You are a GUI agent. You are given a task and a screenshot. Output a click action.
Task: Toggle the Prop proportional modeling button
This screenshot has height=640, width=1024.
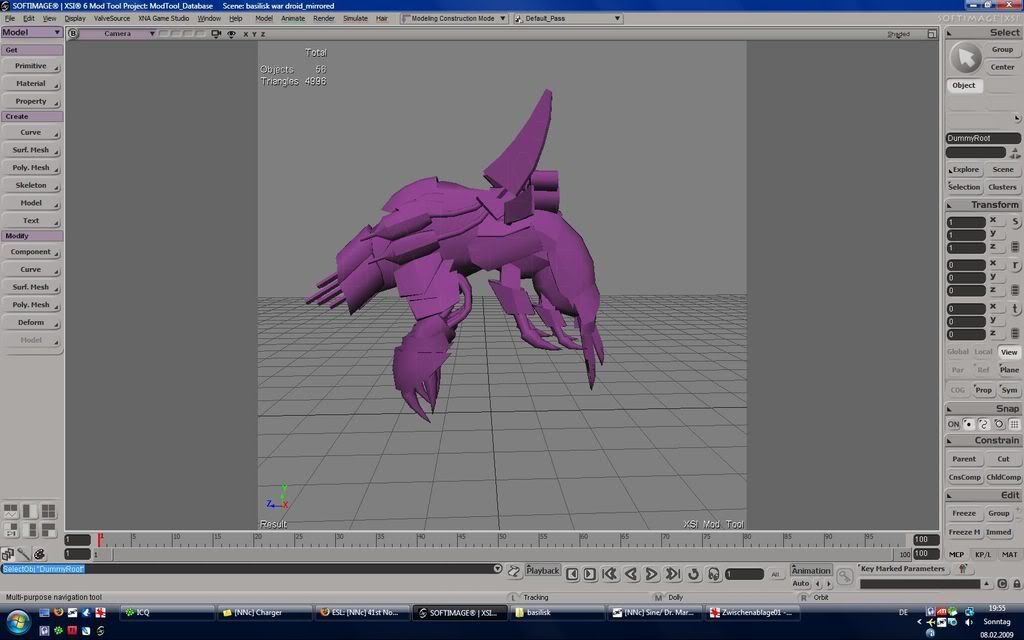click(x=984, y=390)
